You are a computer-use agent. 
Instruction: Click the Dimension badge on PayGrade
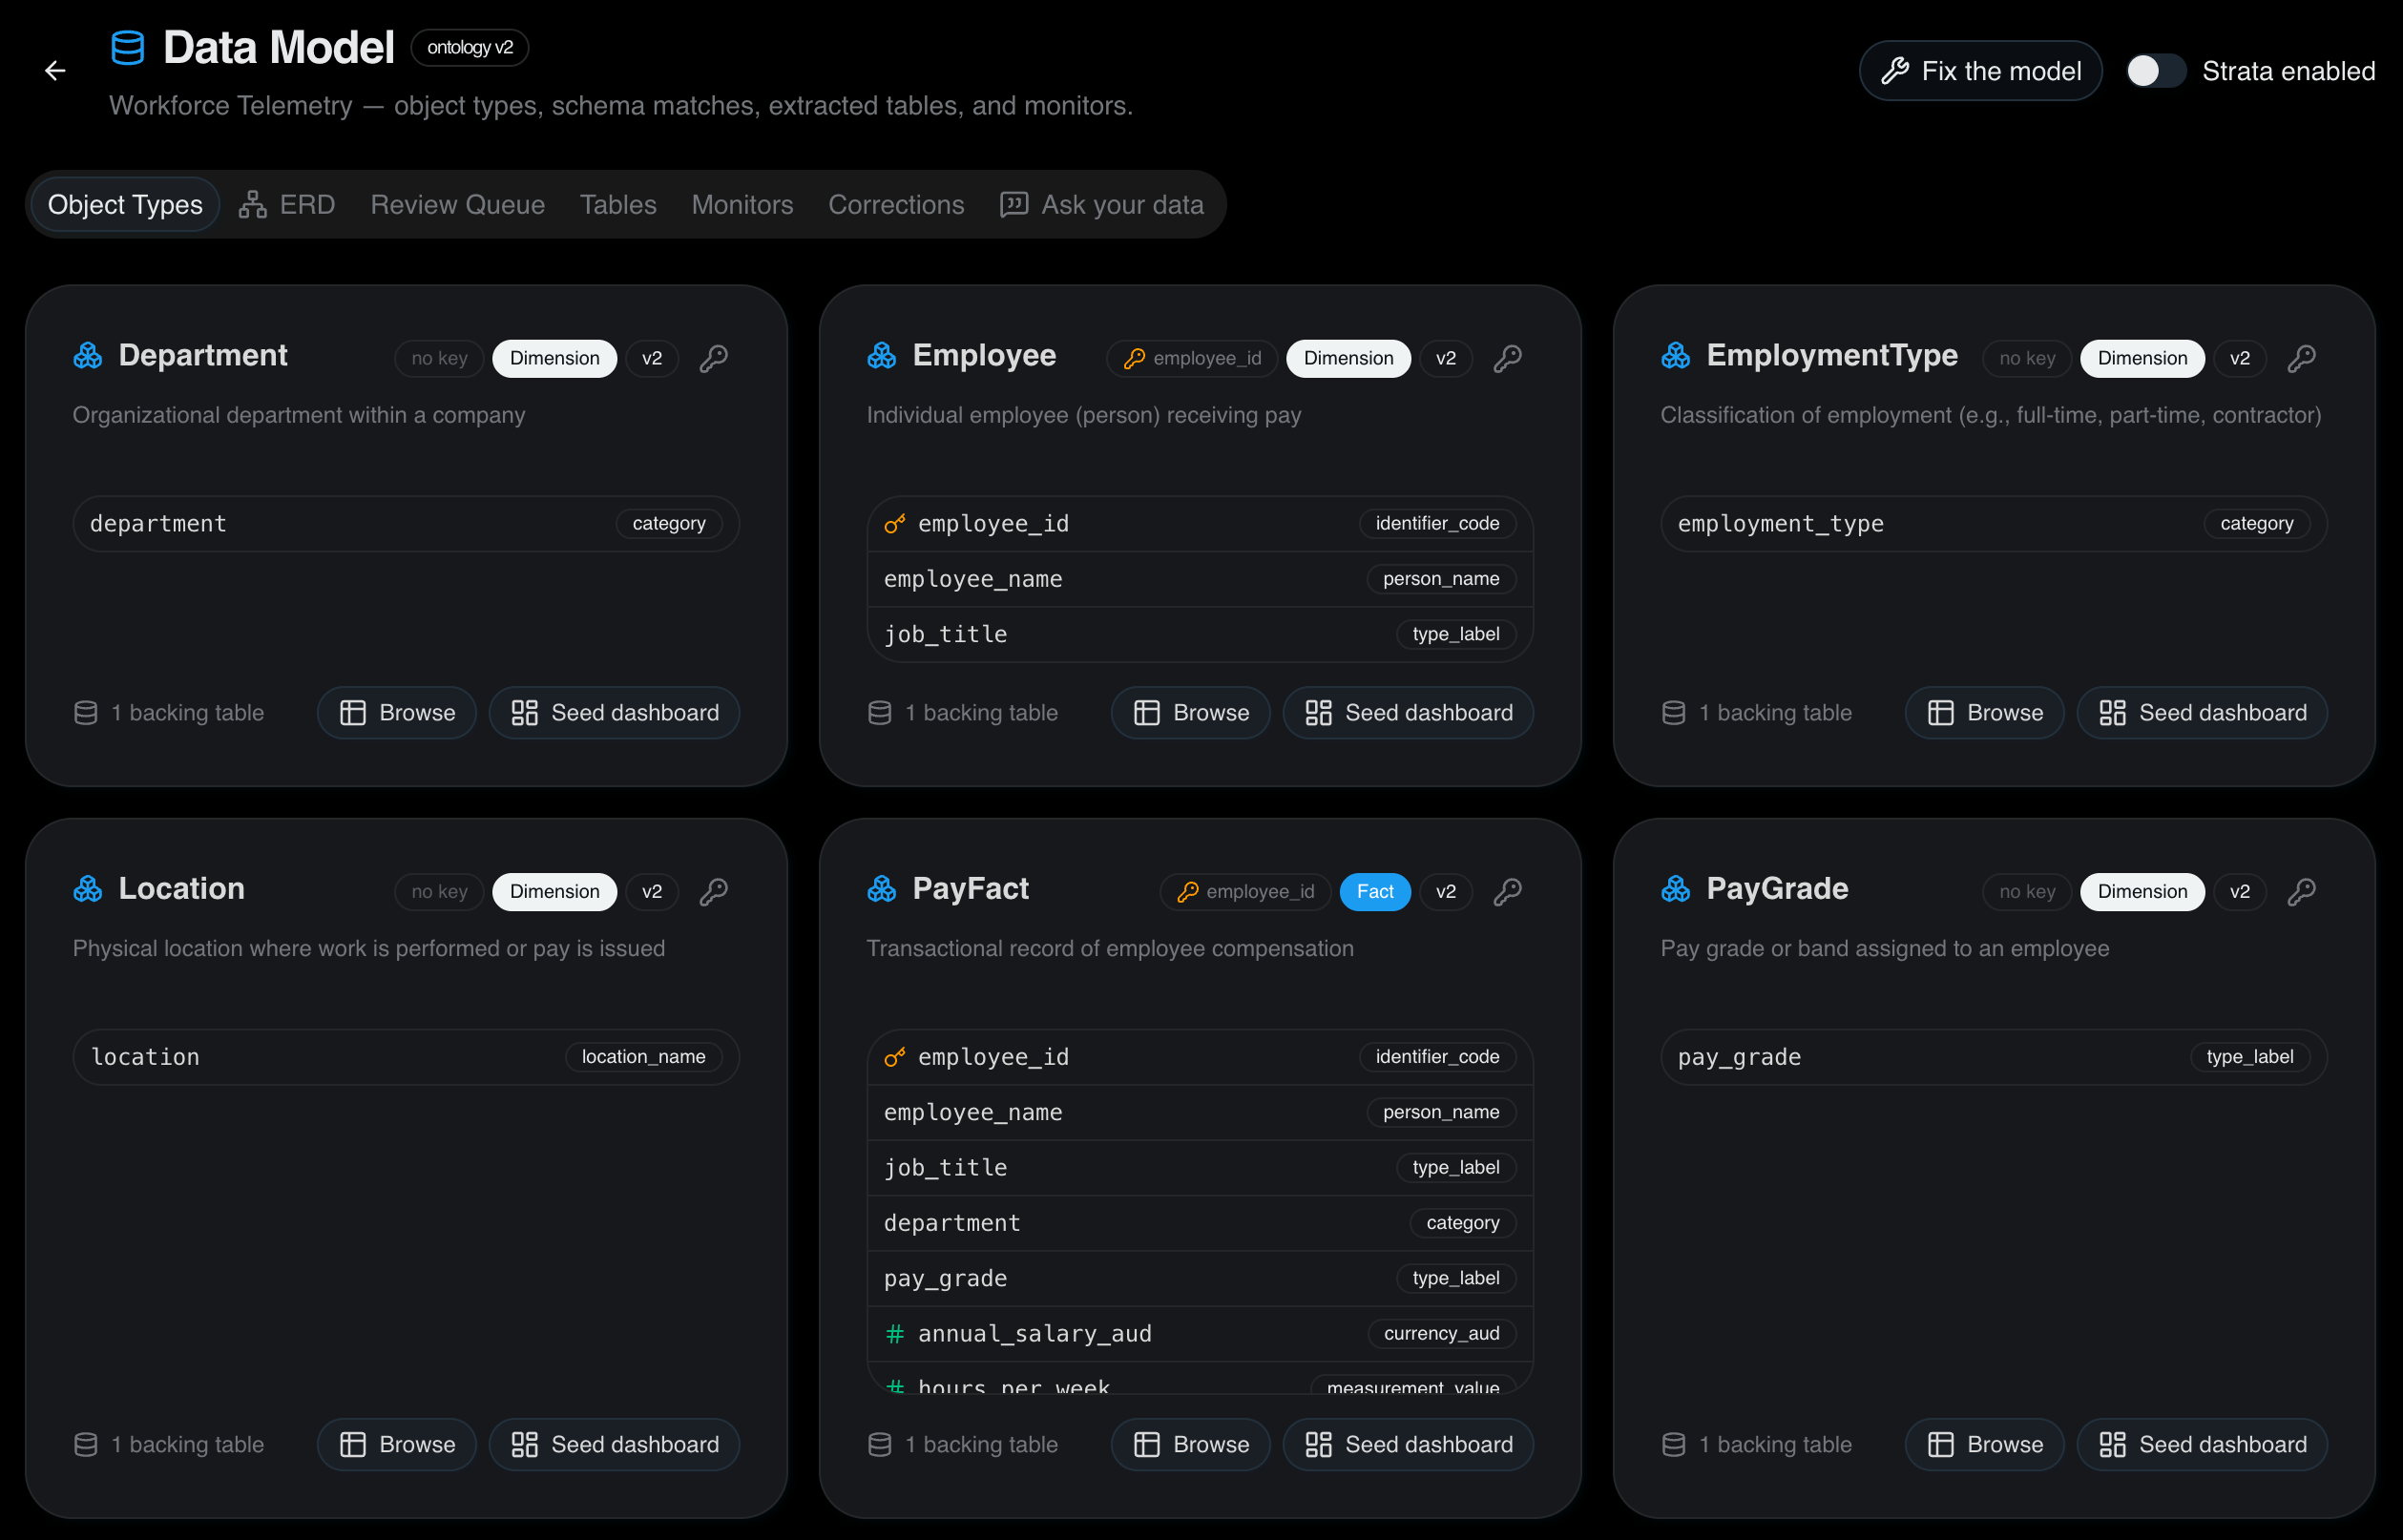[2142, 891]
